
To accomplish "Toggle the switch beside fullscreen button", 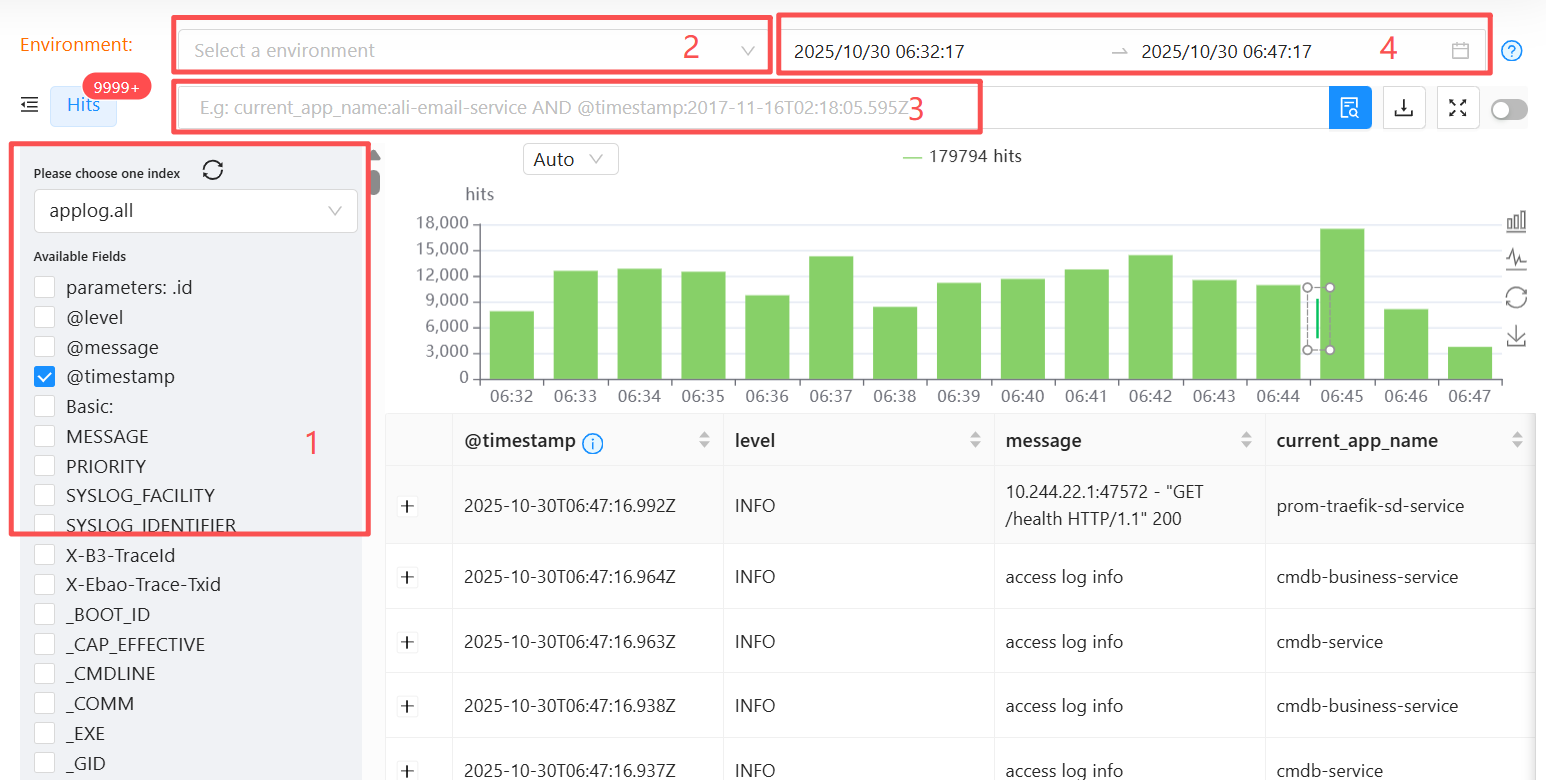I will (1509, 110).
